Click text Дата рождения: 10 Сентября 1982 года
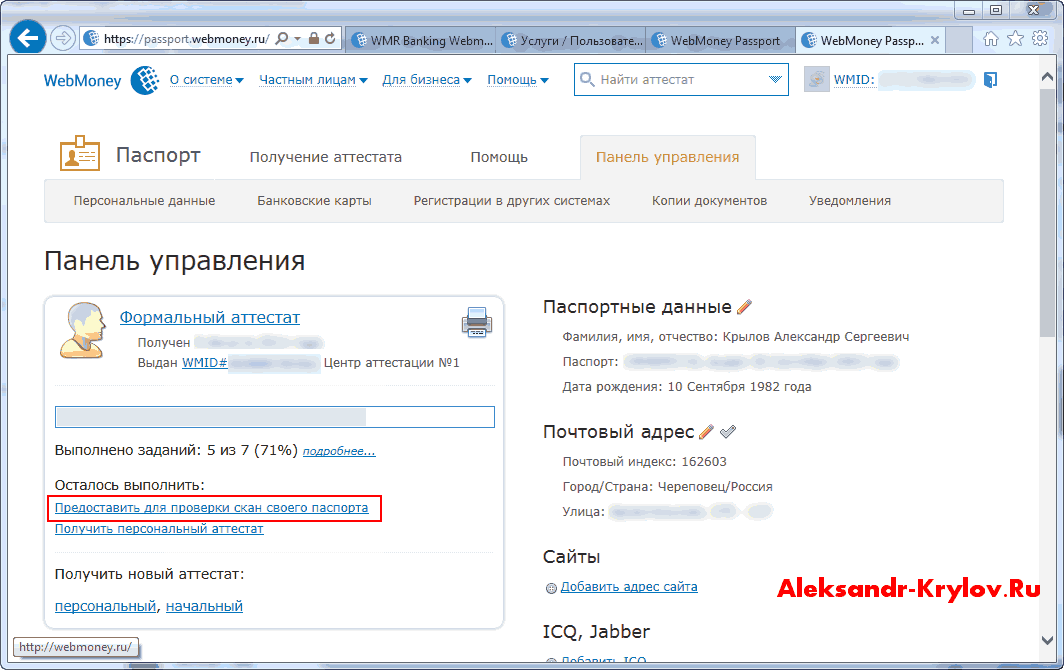This screenshot has width=1064, height=670. coord(687,387)
